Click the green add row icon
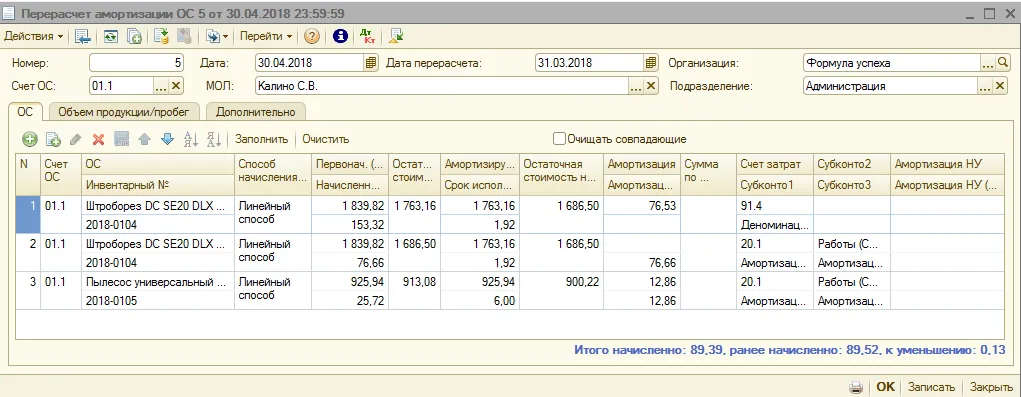 pyautogui.click(x=30, y=139)
